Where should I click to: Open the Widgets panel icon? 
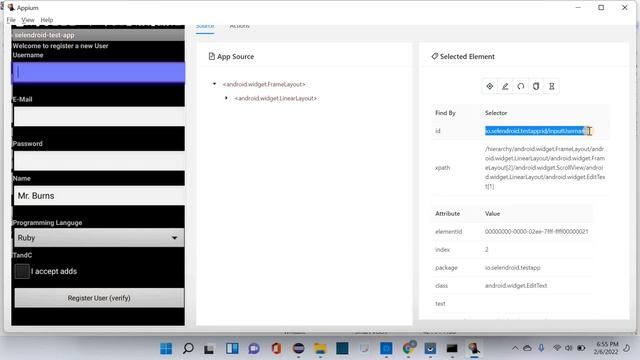click(x=232, y=348)
